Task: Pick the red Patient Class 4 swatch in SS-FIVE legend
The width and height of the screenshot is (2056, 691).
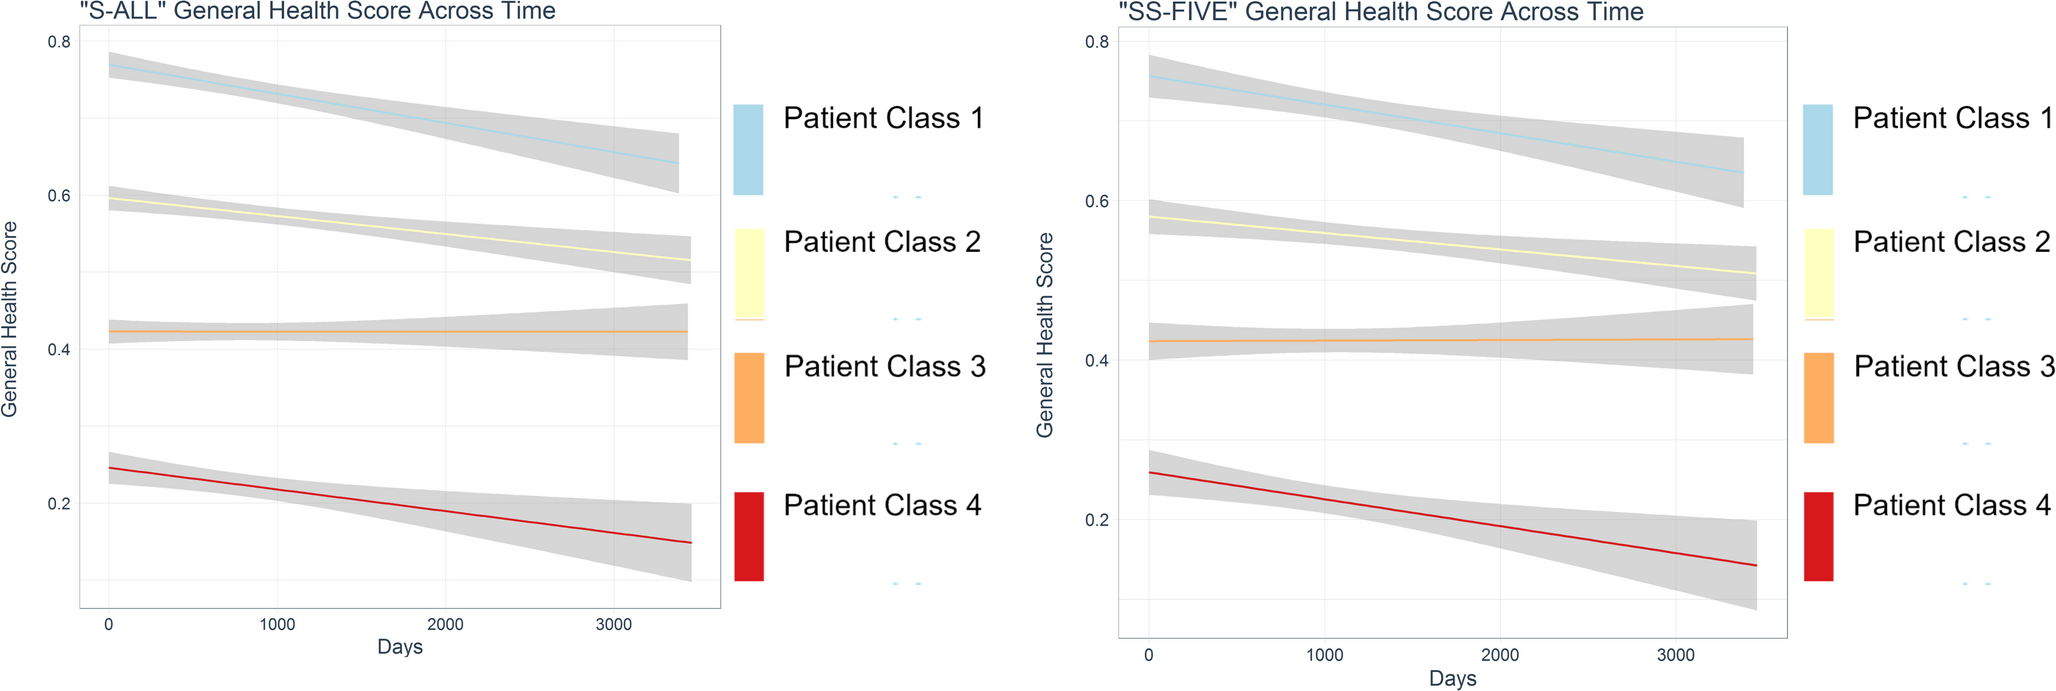Action: coord(1818,536)
